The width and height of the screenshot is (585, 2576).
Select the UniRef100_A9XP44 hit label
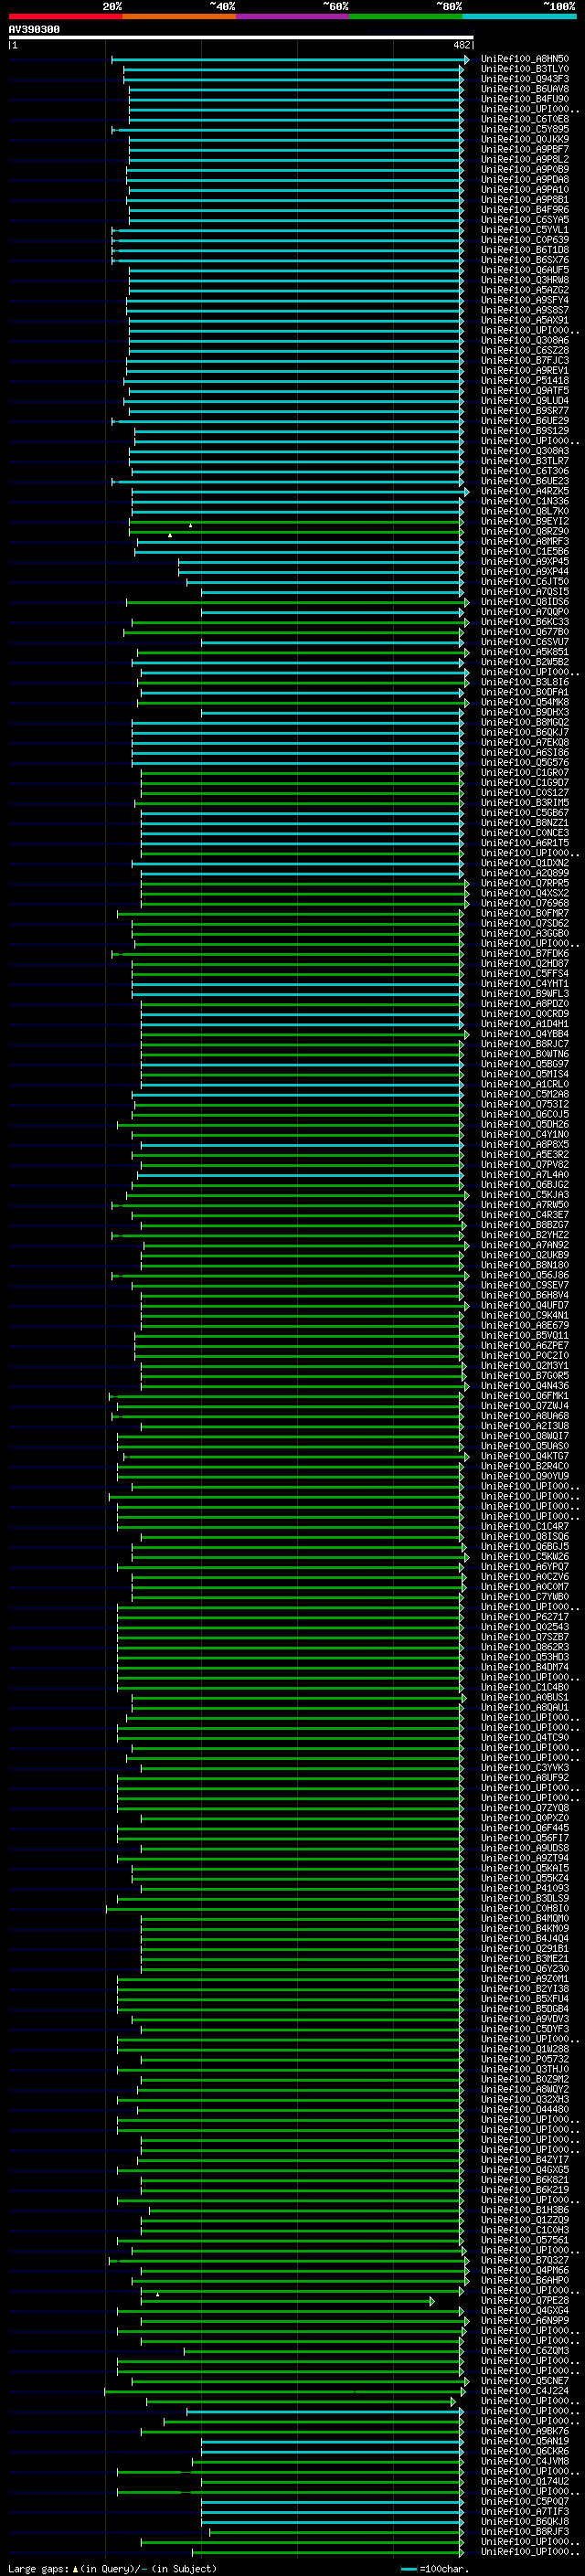click(x=525, y=572)
